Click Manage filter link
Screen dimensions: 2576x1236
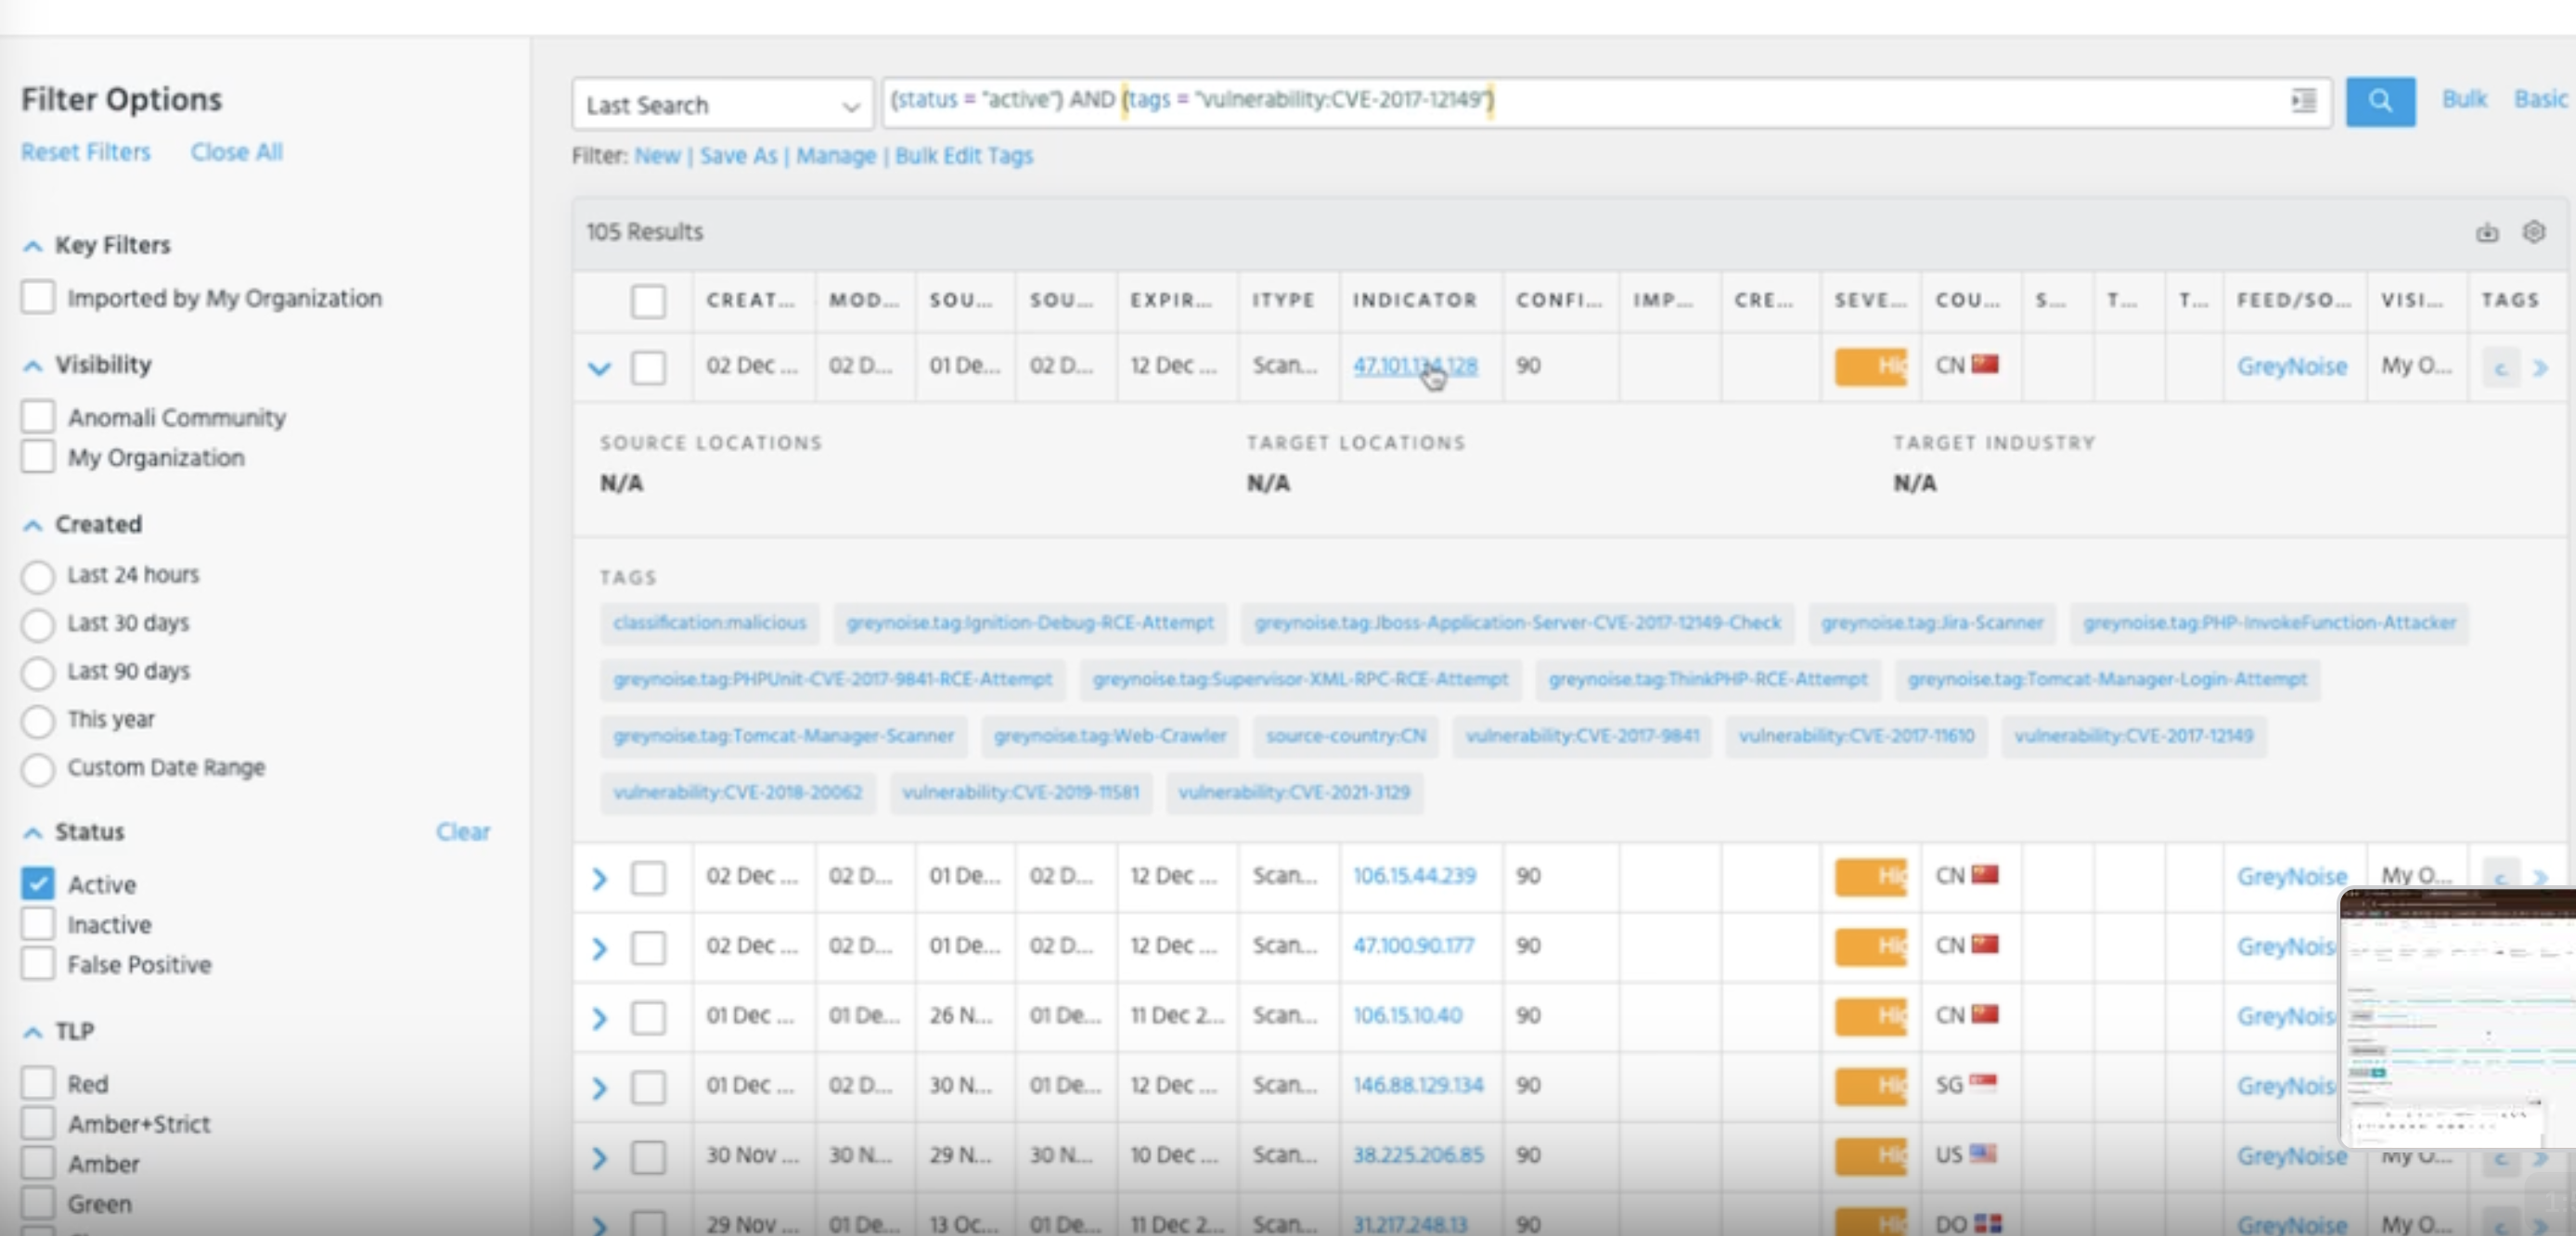coord(835,156)
